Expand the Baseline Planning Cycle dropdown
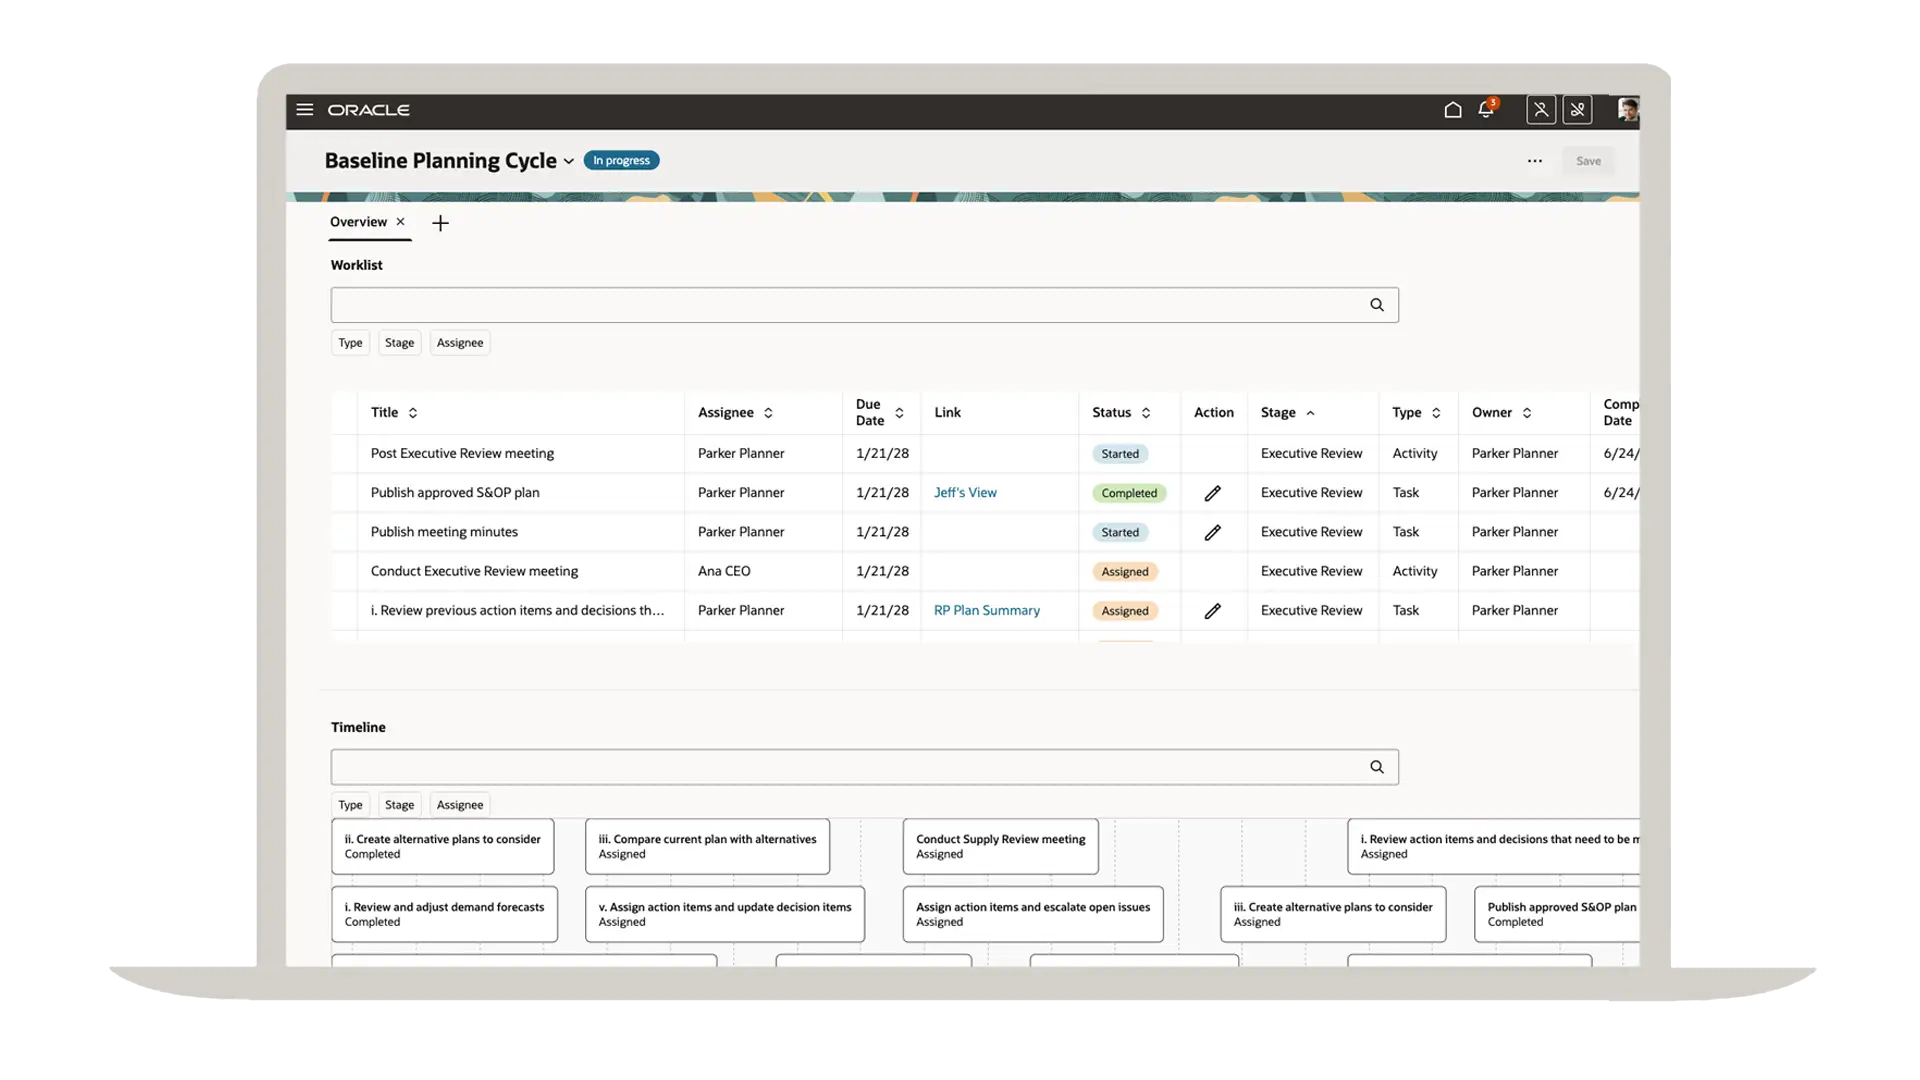Image resolution: width=1920 pixels, height=1080 pixels. [569, 161]
